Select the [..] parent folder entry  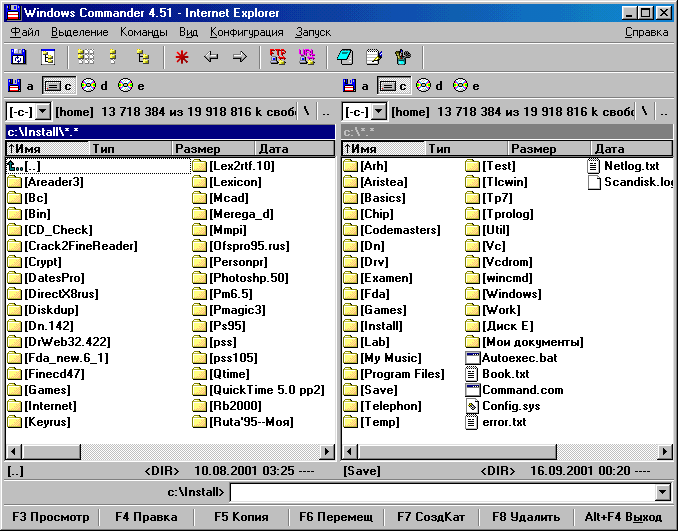pos(98,166)
